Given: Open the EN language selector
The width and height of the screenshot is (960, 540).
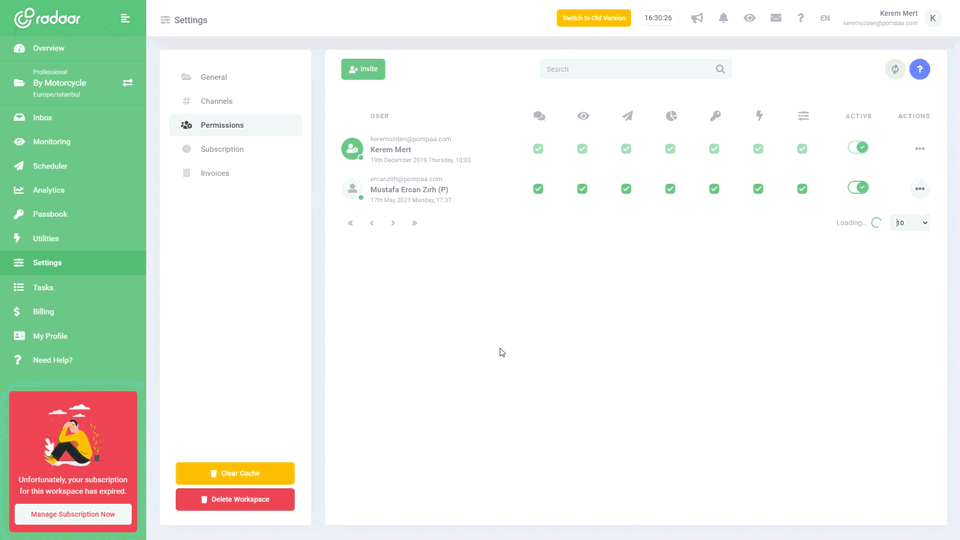Looking at the screenshot, I should tap(825, 18).
